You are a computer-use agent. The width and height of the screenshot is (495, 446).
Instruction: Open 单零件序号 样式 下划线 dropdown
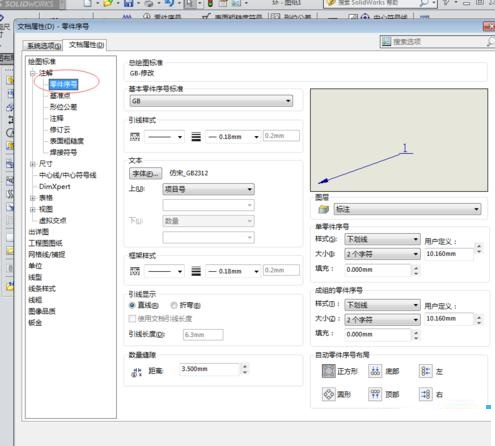coord(382,239)
